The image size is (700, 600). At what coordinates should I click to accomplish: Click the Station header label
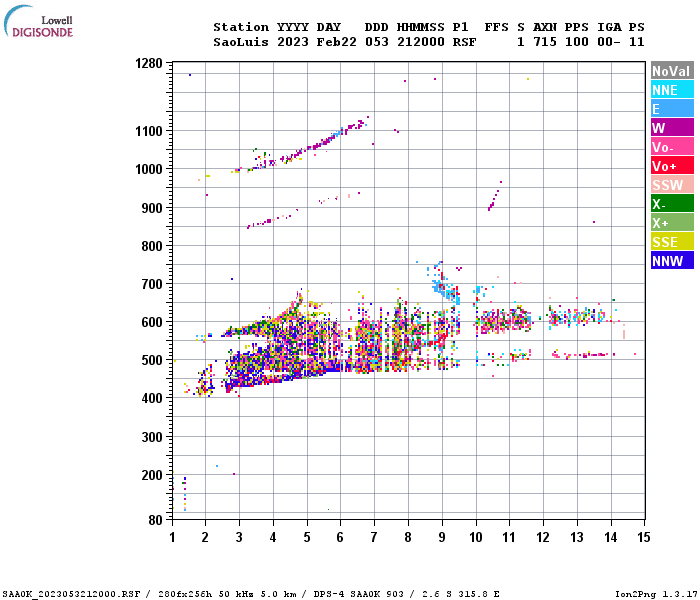(241, 27)
